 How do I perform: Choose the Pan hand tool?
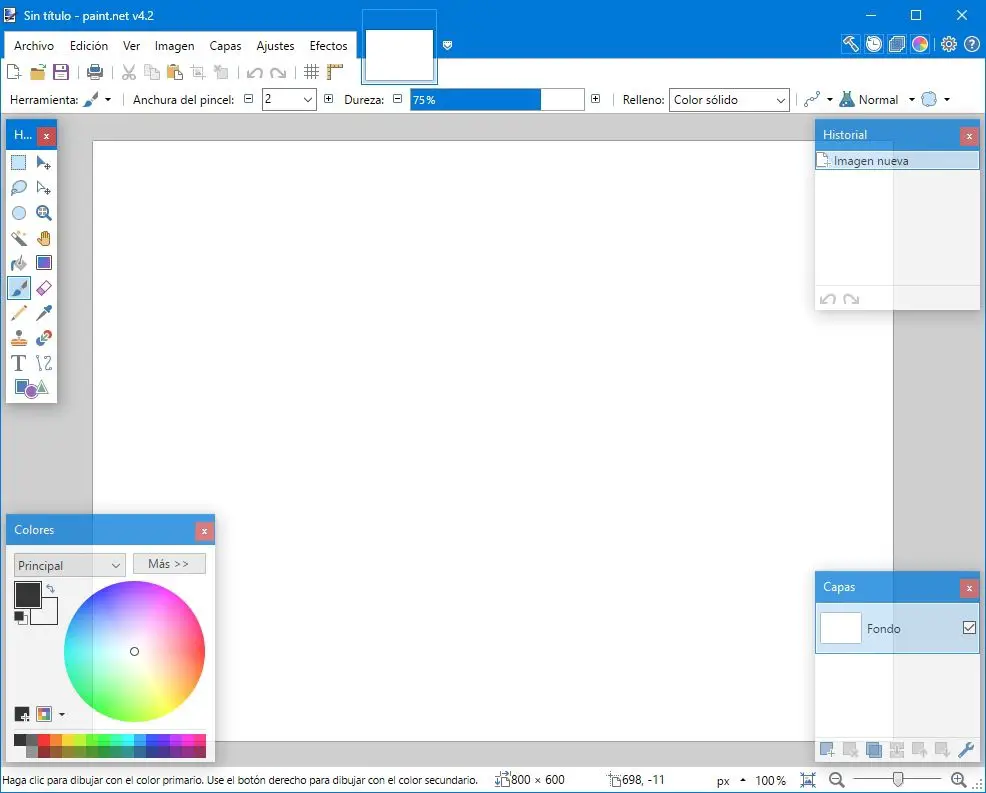(43, 238)
